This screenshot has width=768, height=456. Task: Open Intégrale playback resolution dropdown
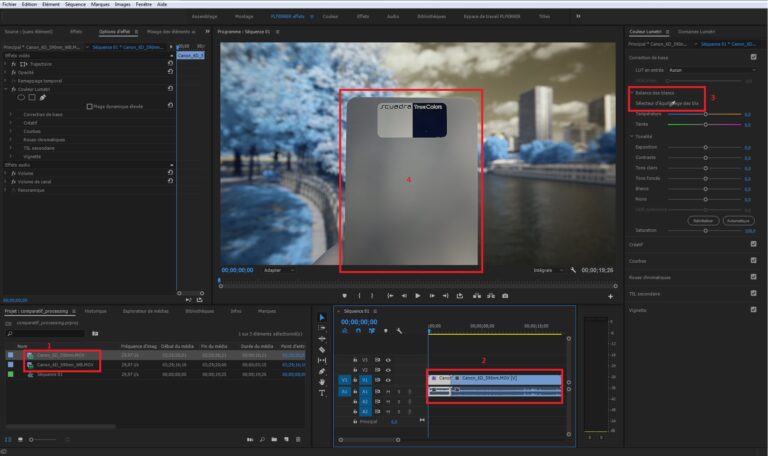[x=548, y=270]
